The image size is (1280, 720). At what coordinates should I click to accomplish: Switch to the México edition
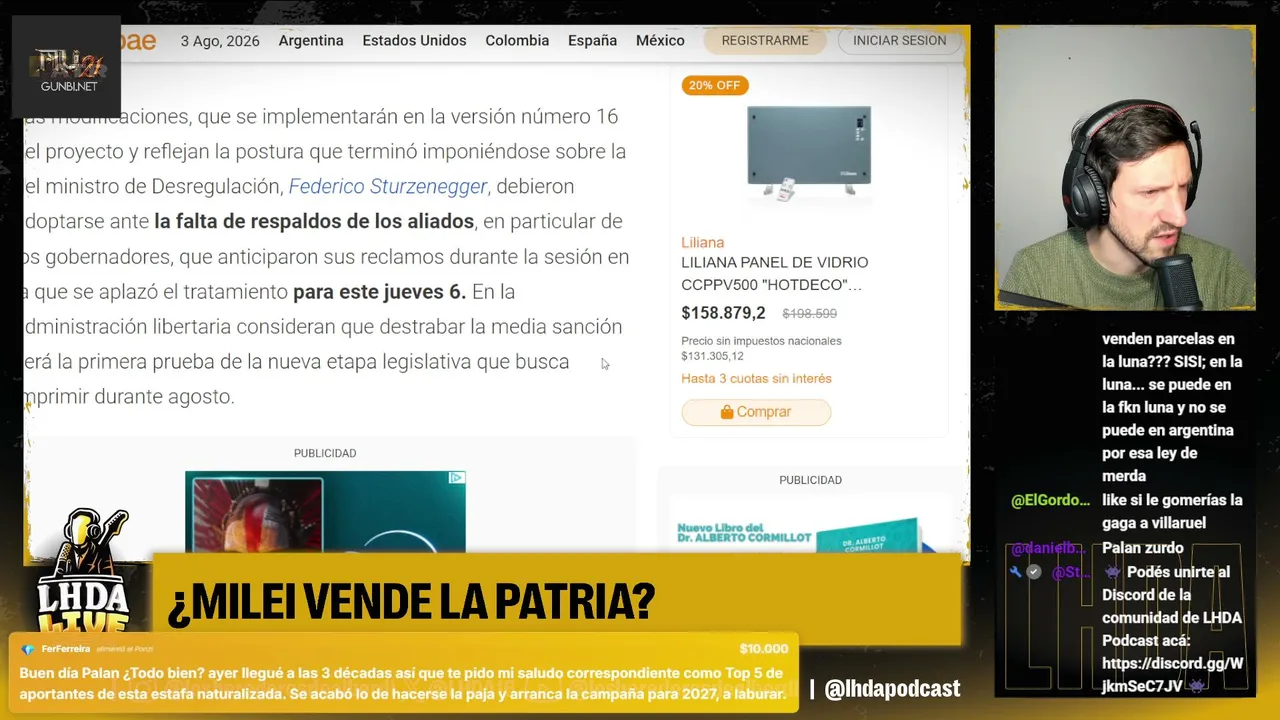pyautogui.click(x=660, y=41)
